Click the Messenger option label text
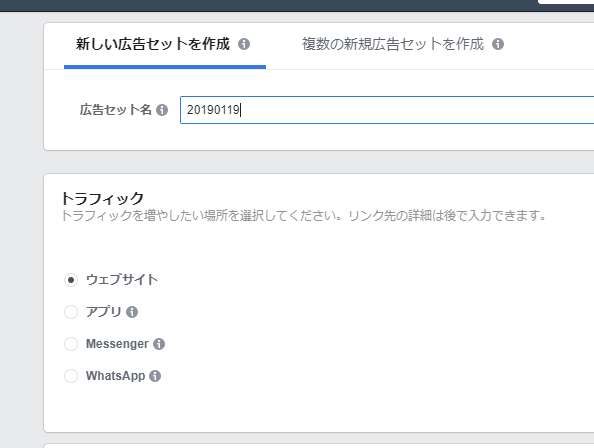 (x=117, y=344)
